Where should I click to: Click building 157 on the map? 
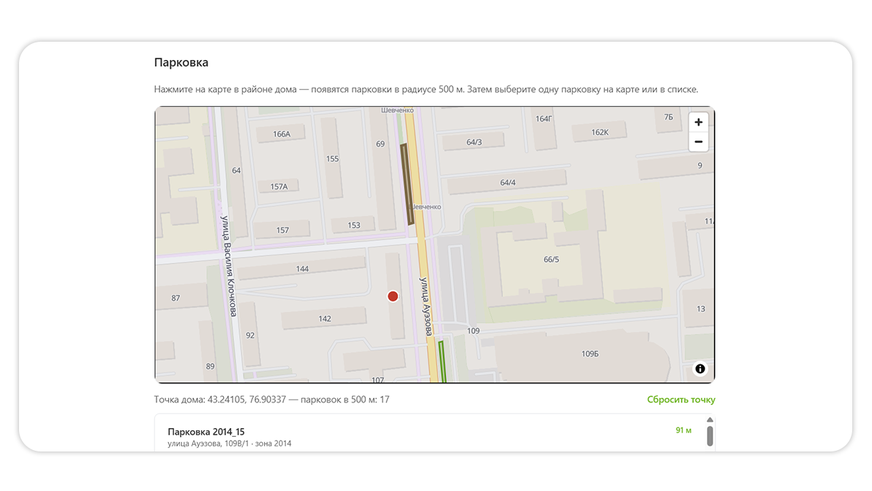coord(282,230)
